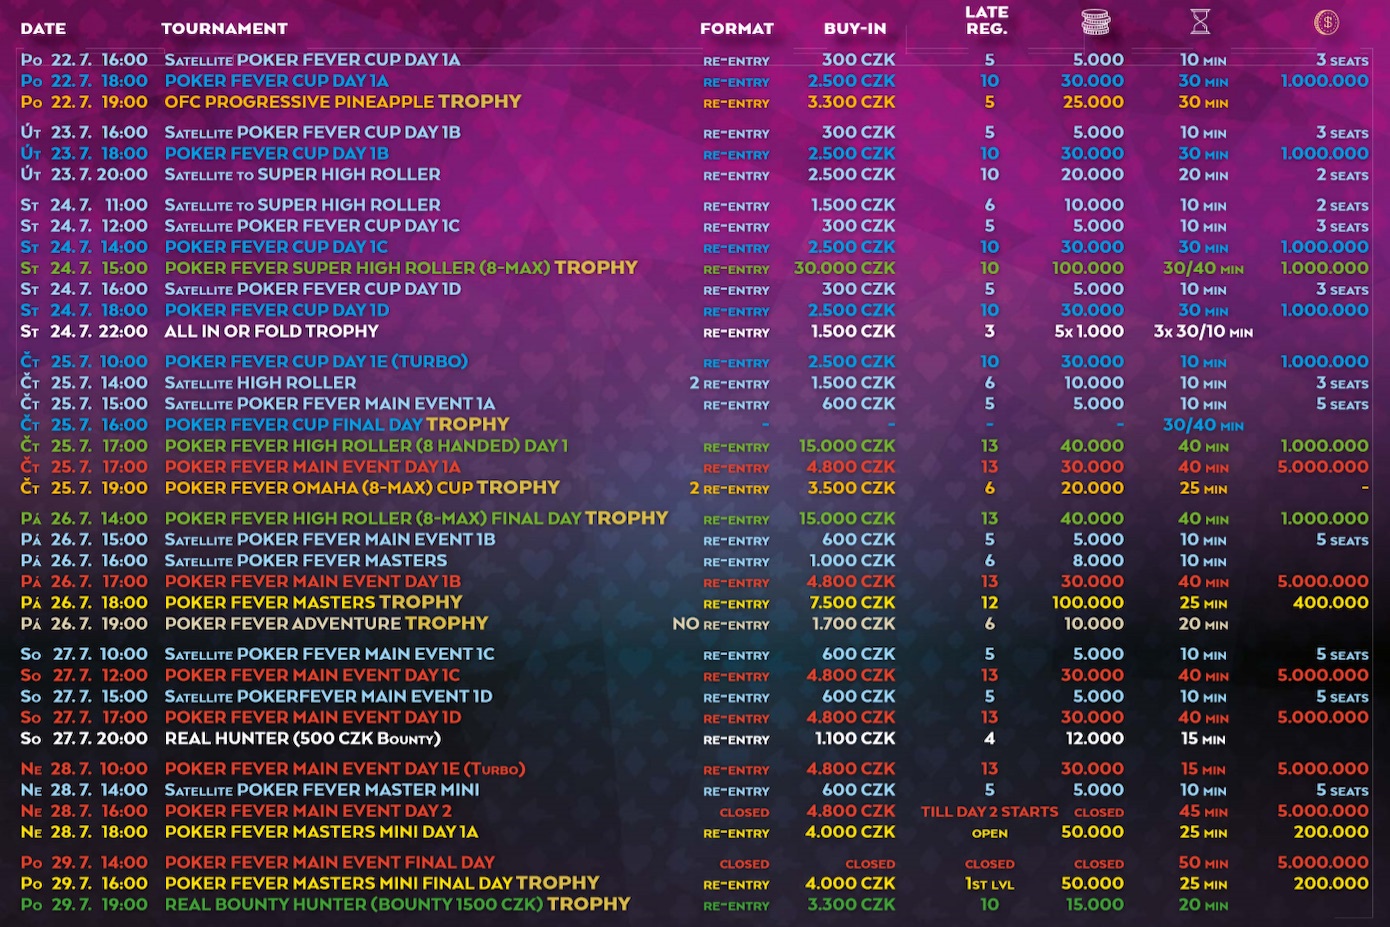This screenshot has height=927, width=1390.
Task: Click the 7.500 CZK Masters buy-in
Action: (x=851, y=603)
